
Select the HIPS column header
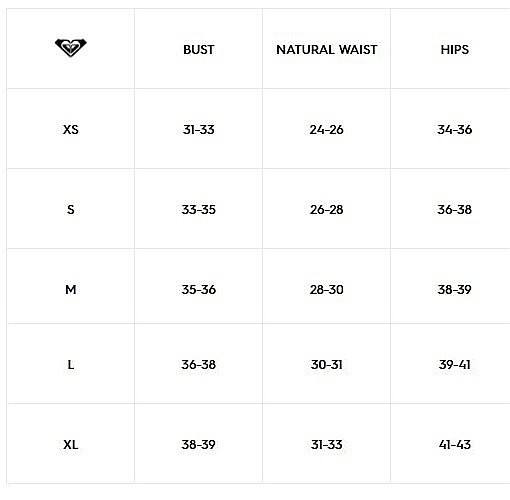[x=455, y=50]
